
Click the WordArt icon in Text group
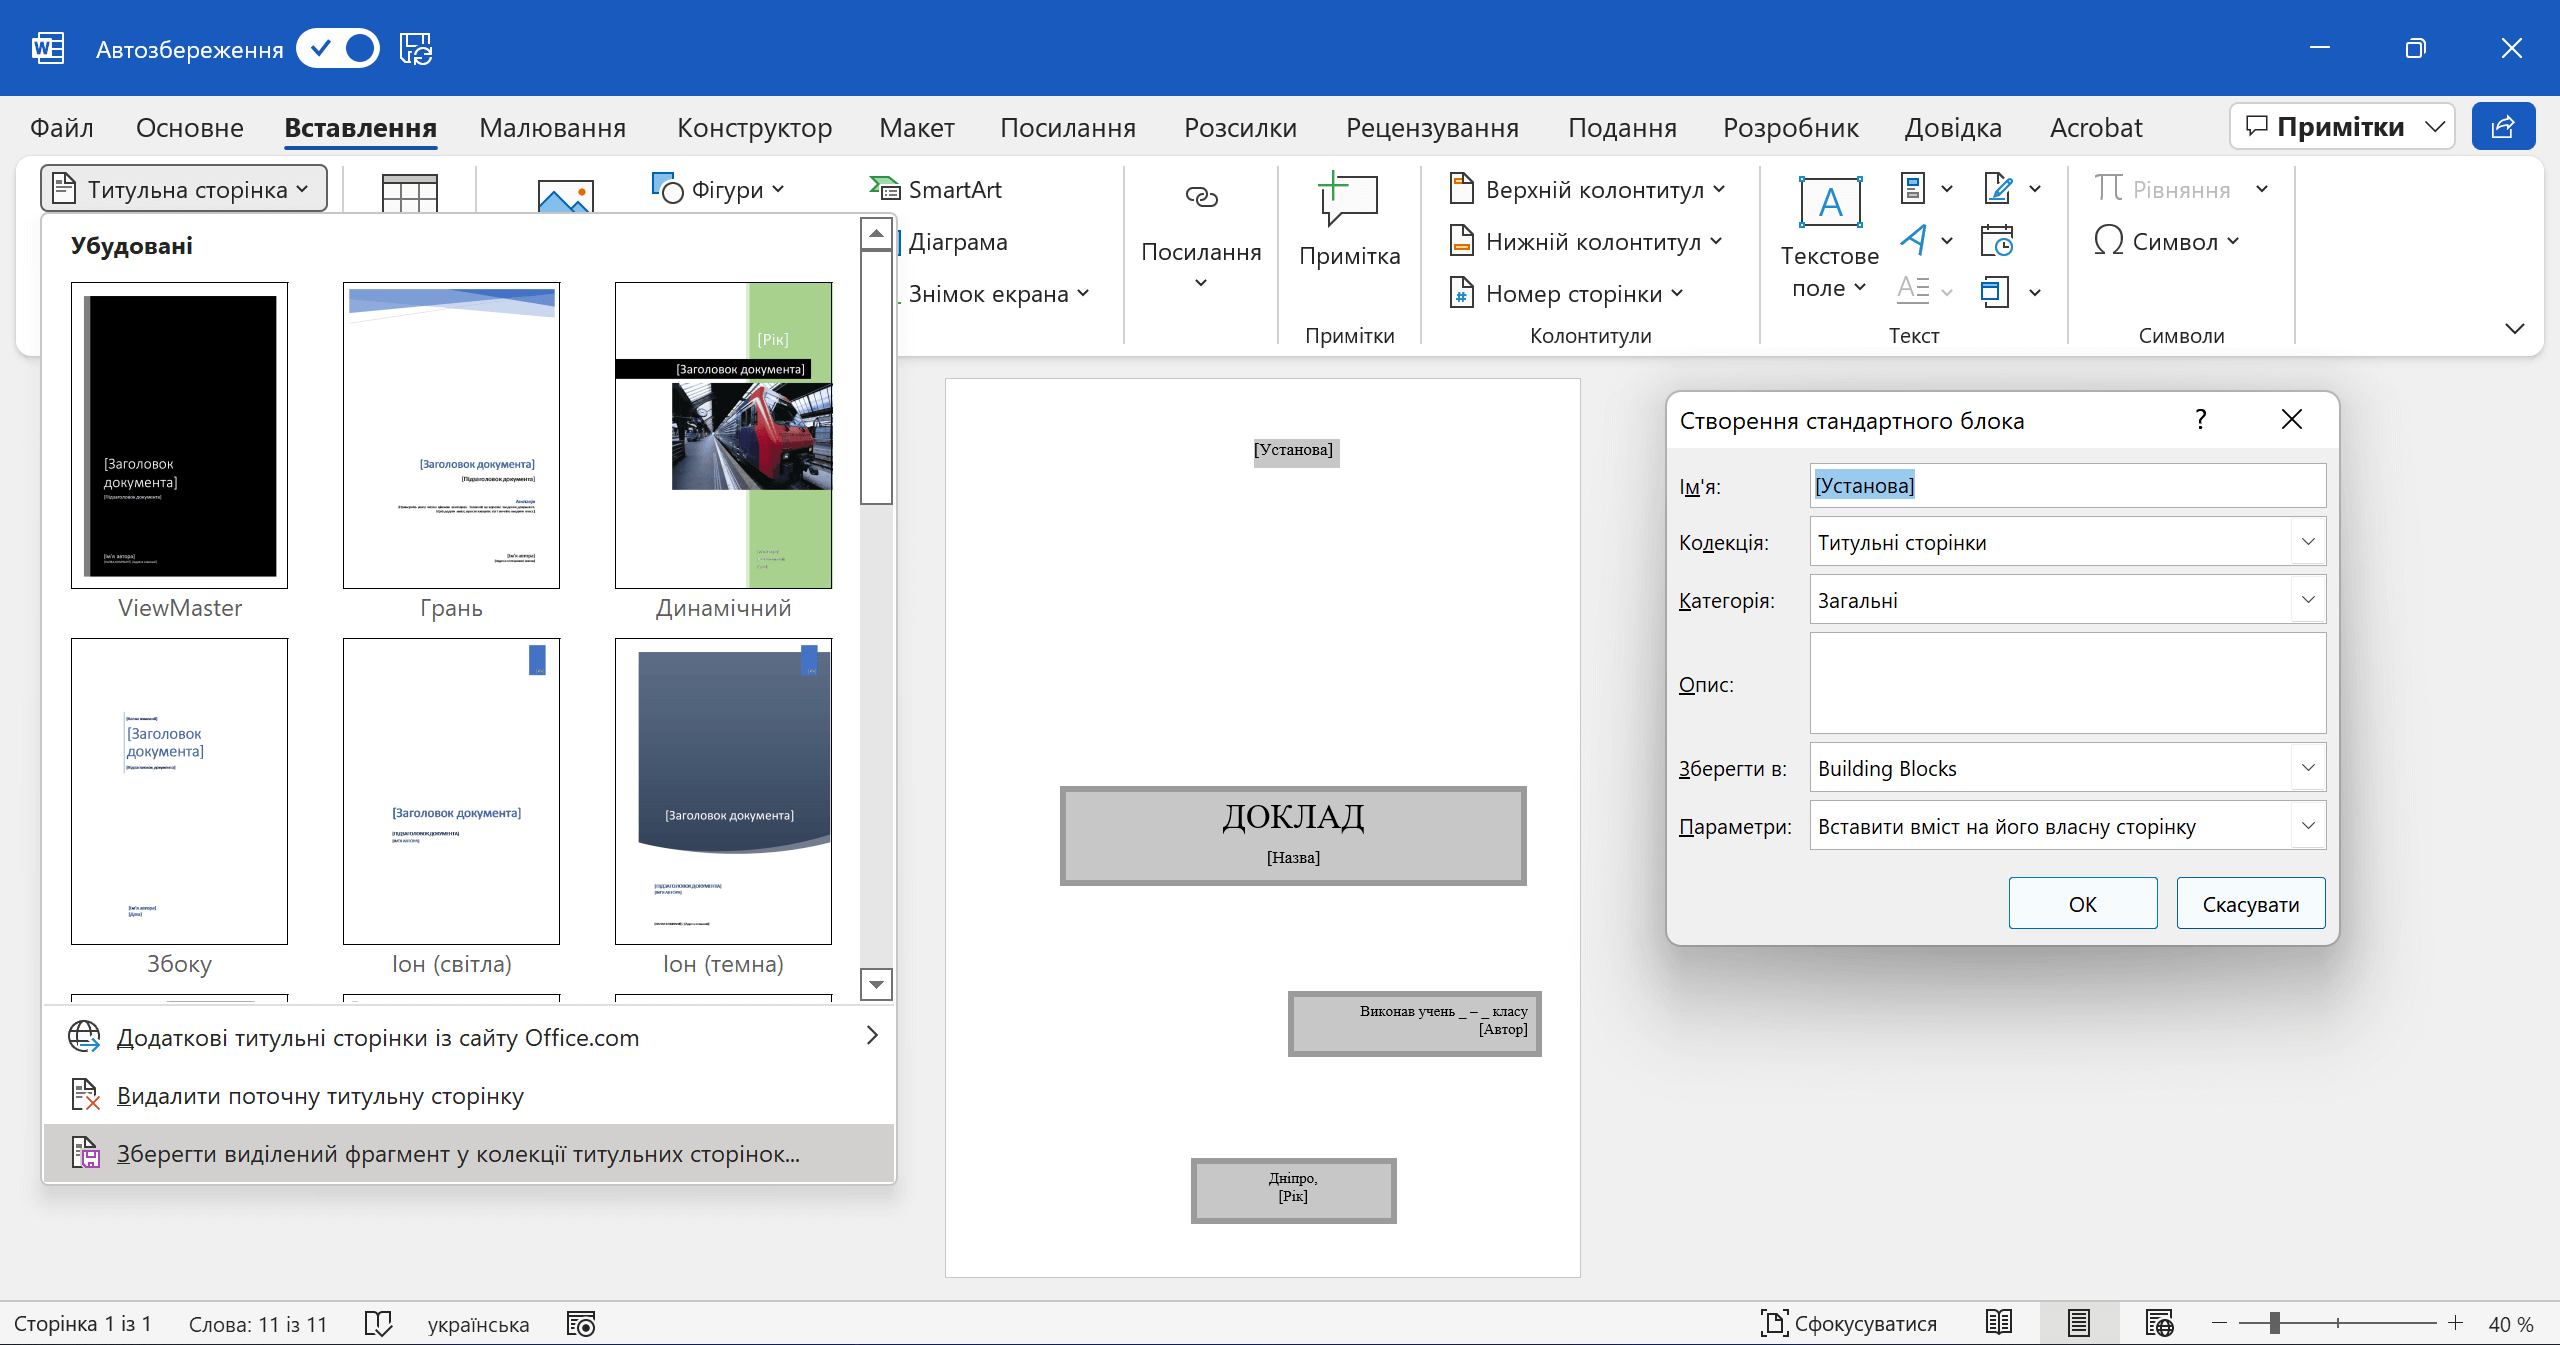[1913, 240]
